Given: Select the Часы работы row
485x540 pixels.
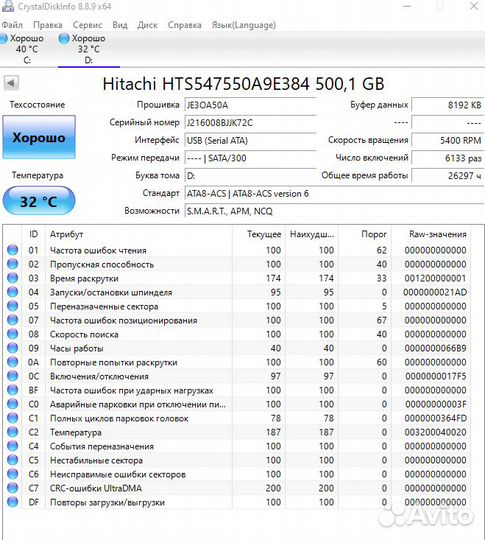Looking at the screenshot, I should click(237, 348).
